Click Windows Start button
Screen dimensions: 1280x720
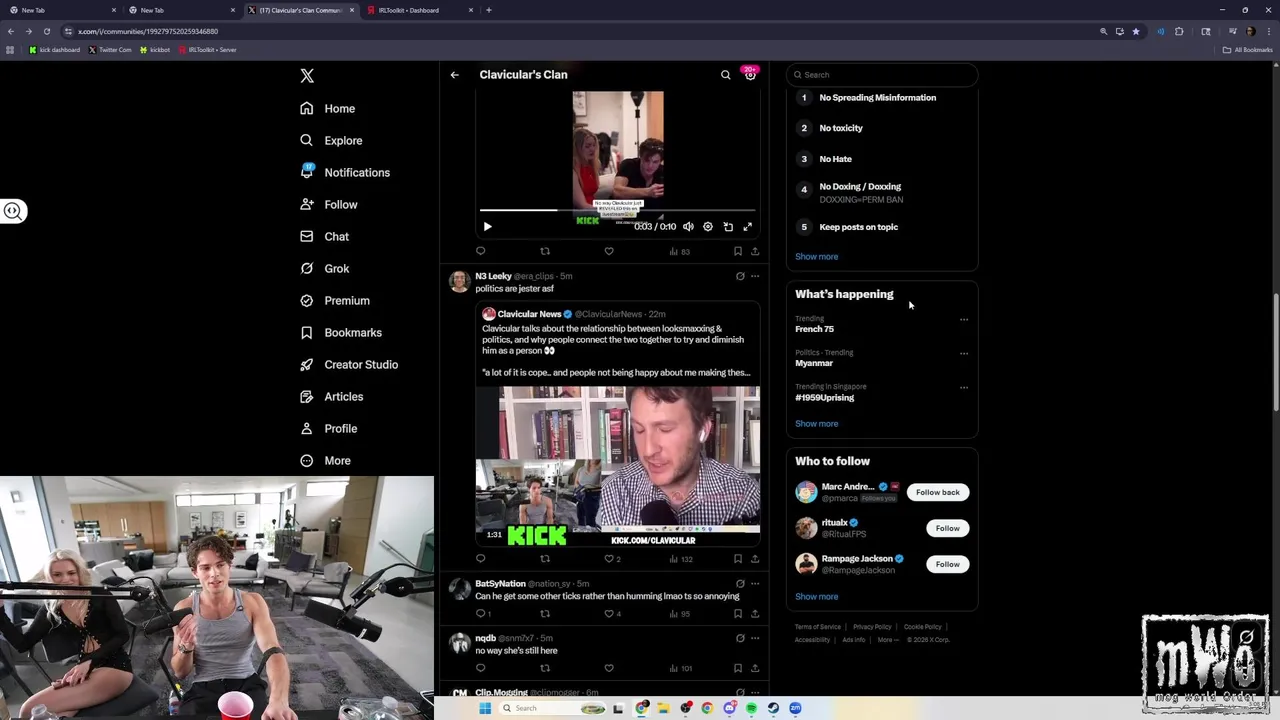point(485,708)
